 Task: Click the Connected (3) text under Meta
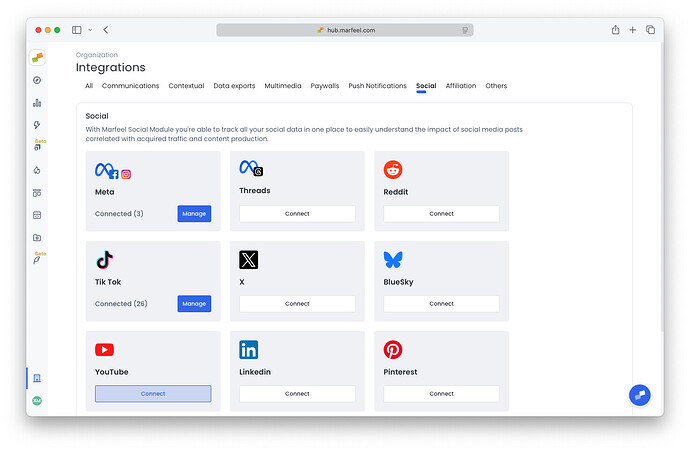coord(119,214)
